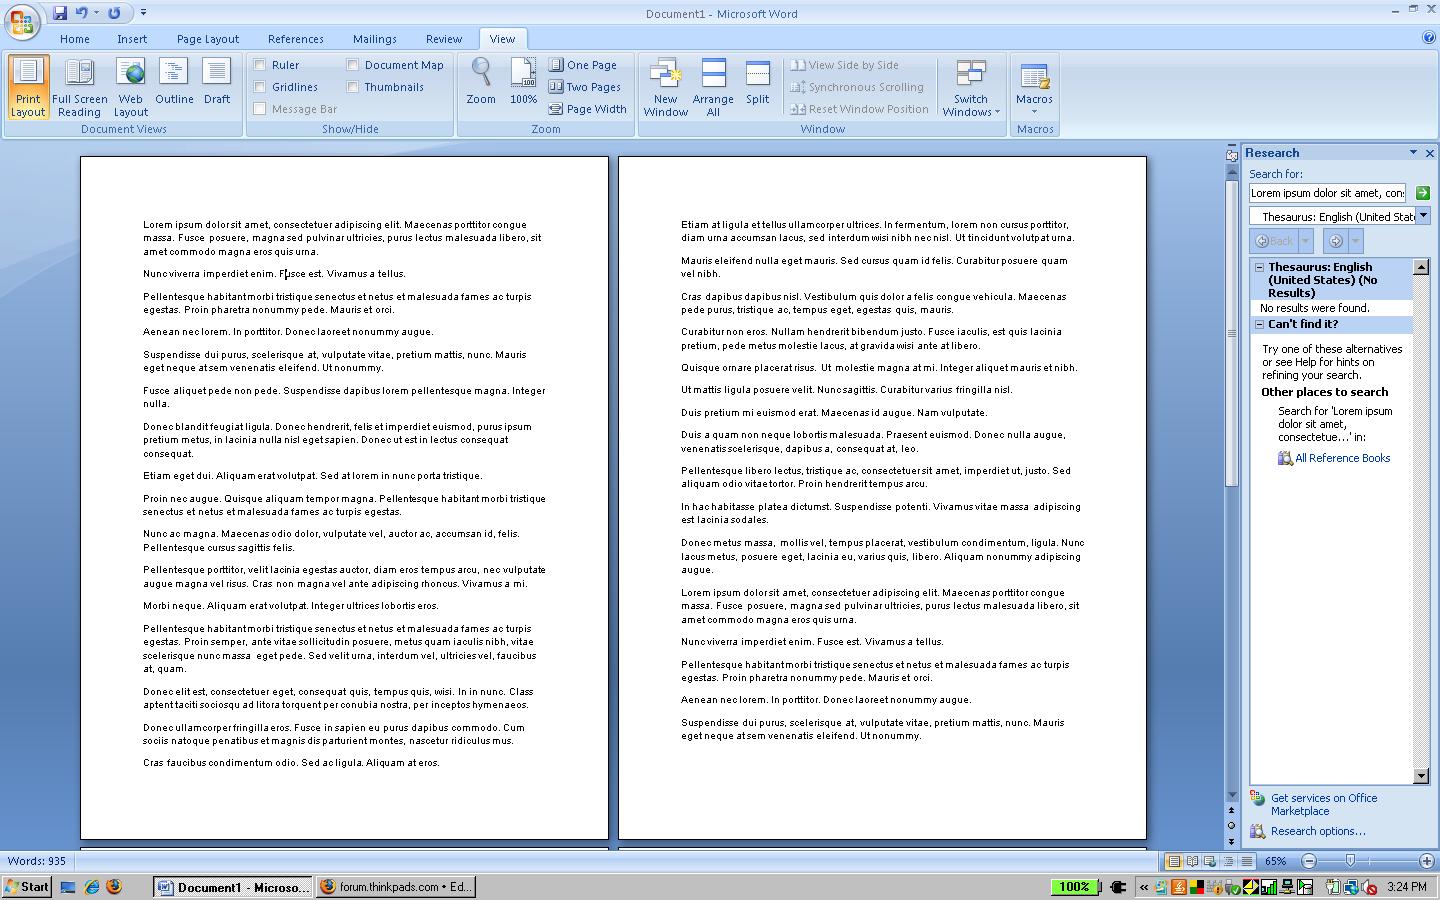Open the Thesaurus reference source dropdown
The height and width of the screenshot is (900, 1440).
(1423, 216)
